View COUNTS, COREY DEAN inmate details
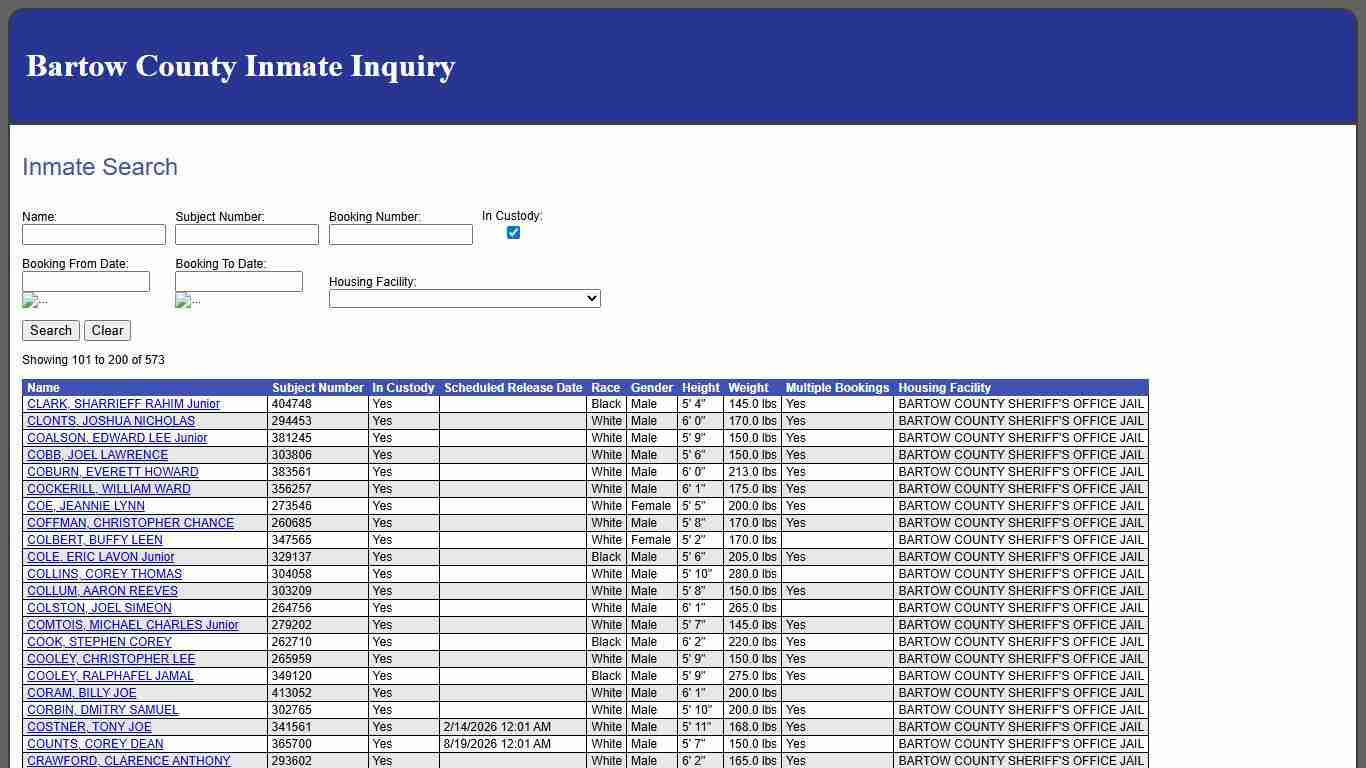This screenshot has height=768, width=1366. pyautogui.click(x=94, y=744)
